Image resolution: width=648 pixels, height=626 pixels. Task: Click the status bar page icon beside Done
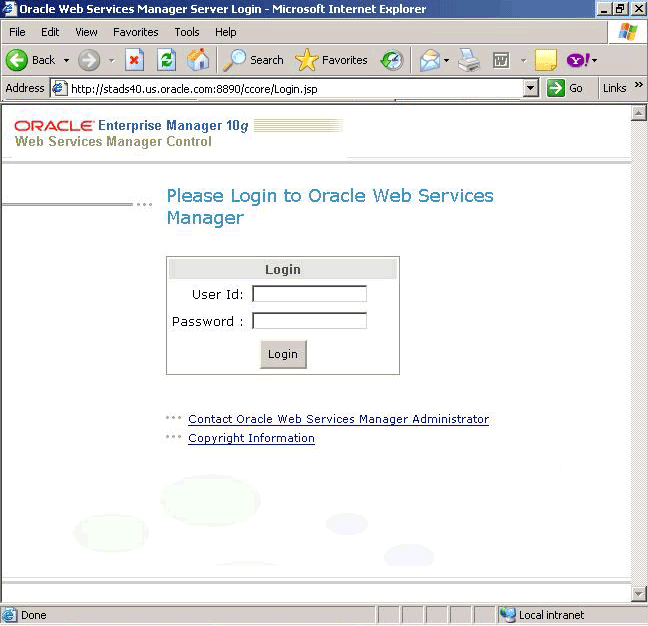point(9,615)
